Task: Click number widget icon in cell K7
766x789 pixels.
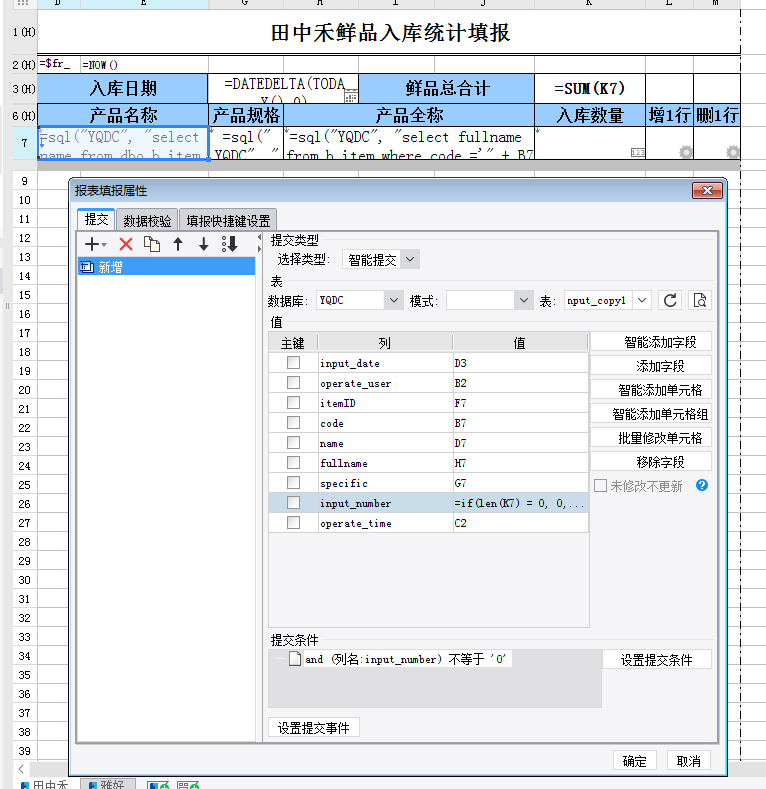Action: pos(638,152)
